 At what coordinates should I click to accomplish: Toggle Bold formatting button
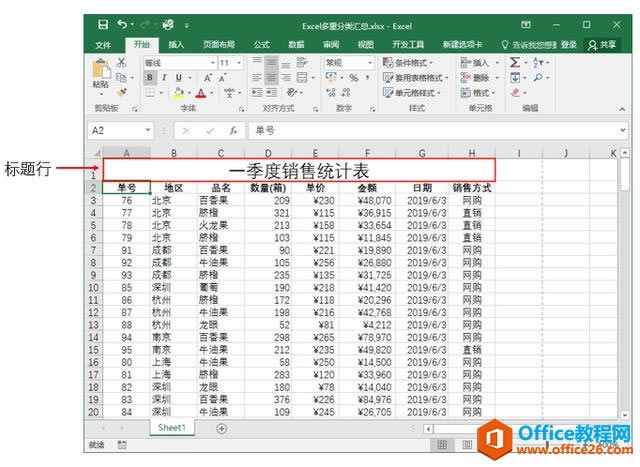(x=149, y=78)
